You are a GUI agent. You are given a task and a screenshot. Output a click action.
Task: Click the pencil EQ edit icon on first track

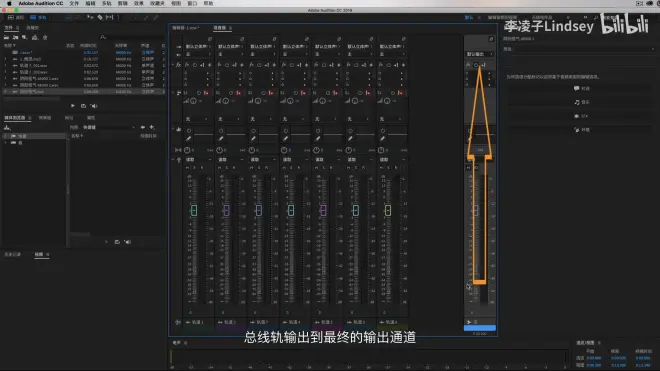[x=189, y=139]
